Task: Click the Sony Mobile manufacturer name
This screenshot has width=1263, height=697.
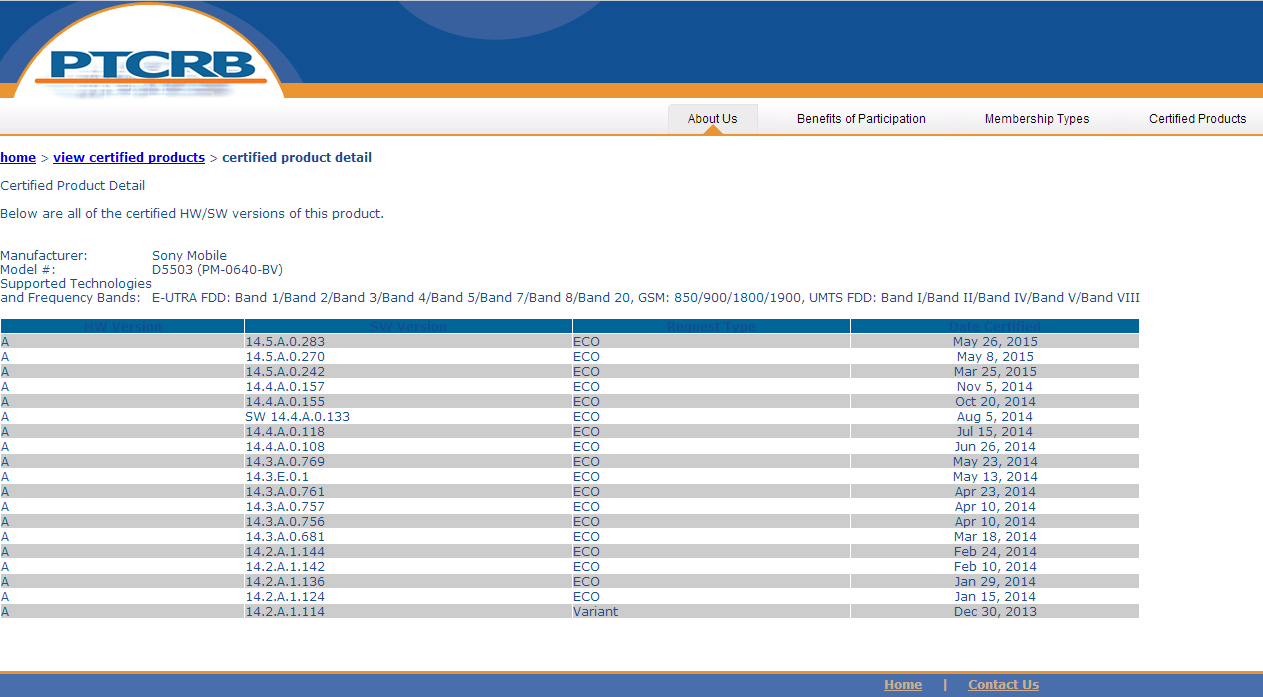Action: (189, 256)
